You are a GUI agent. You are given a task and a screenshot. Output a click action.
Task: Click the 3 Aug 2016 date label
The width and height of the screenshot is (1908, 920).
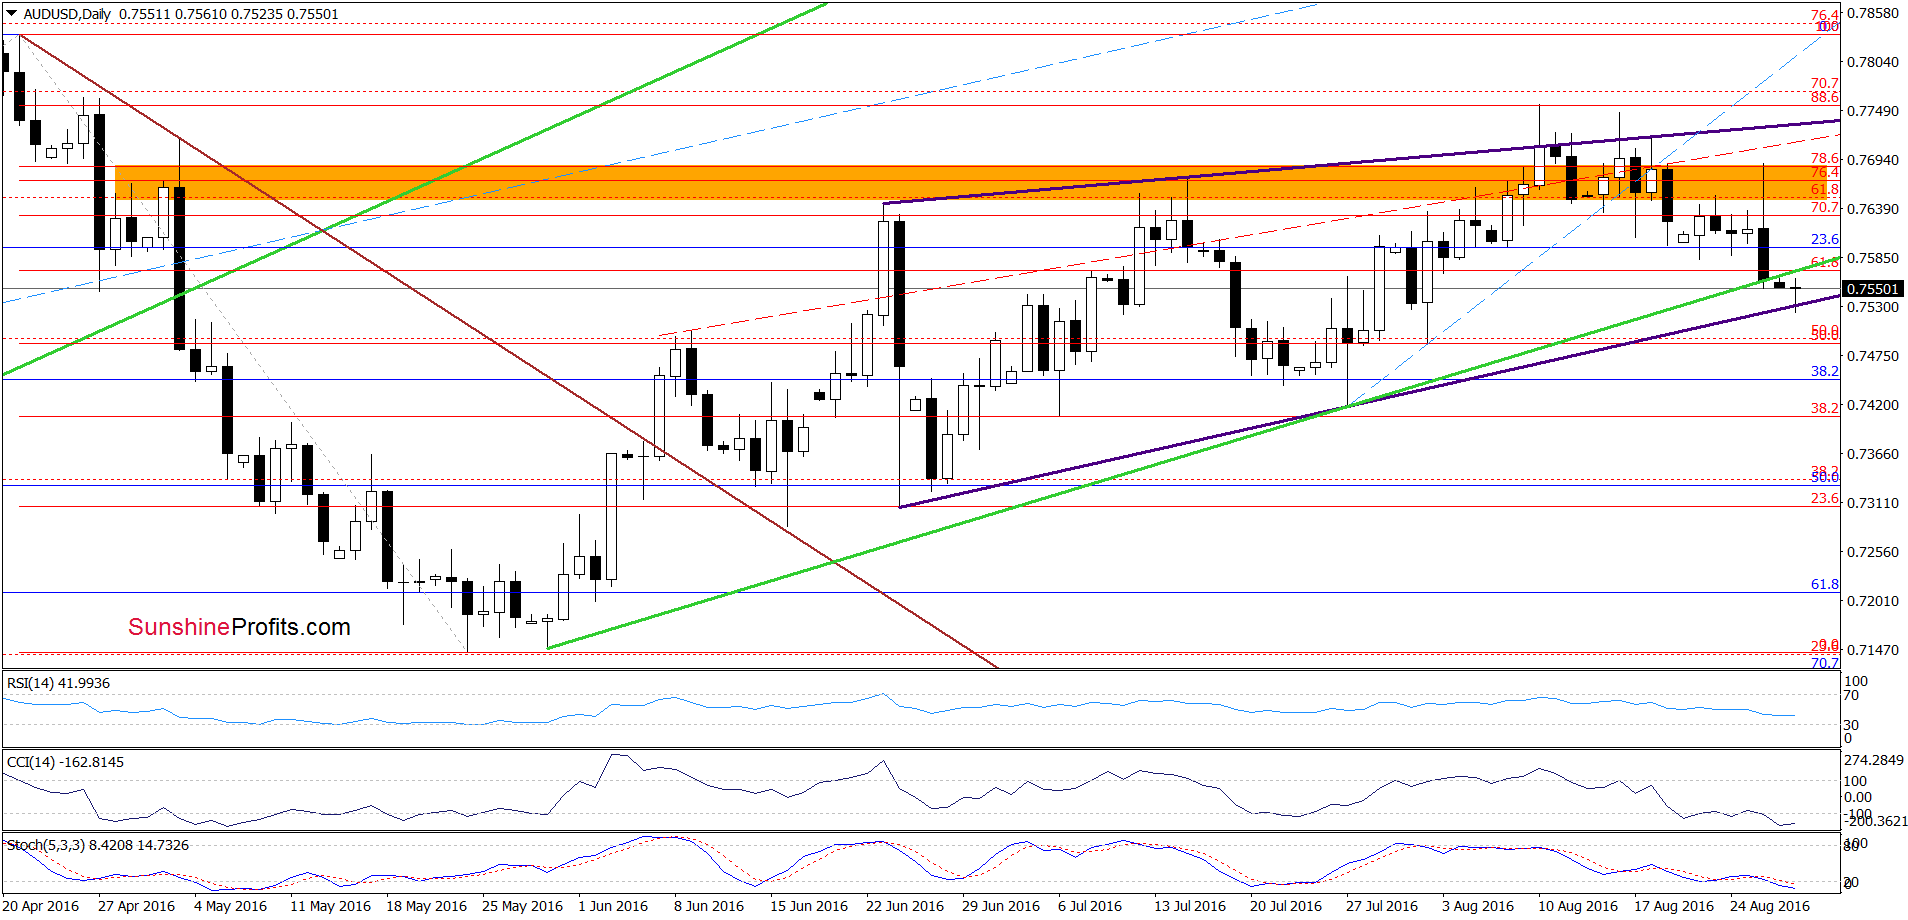[1478, 906]
